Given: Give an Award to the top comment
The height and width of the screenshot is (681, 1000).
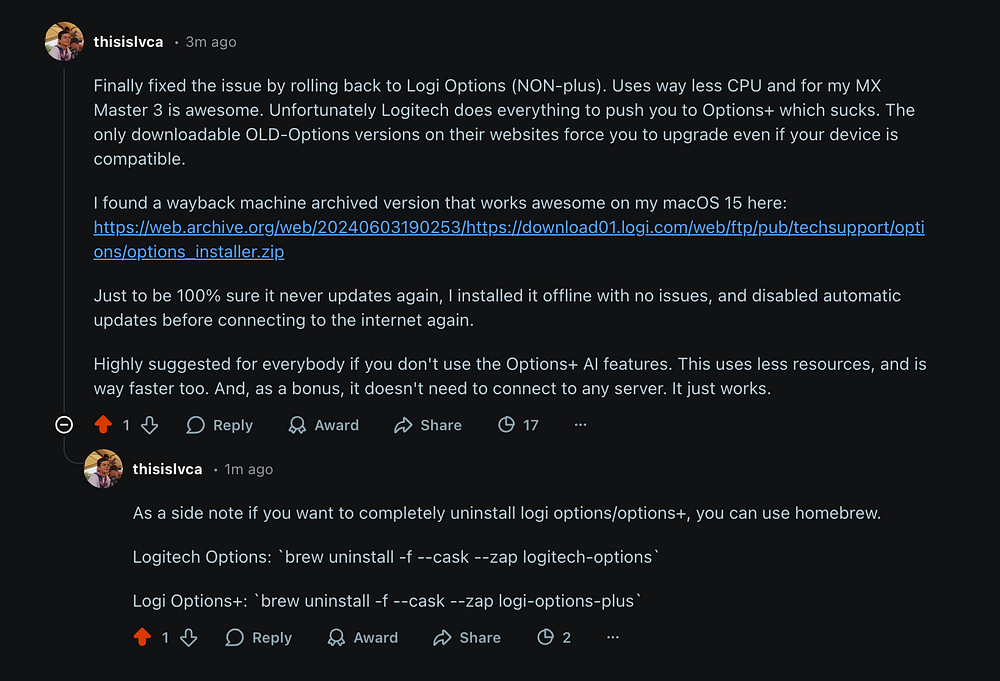Looking at the screenshot, I should click(x=323, y=425).
